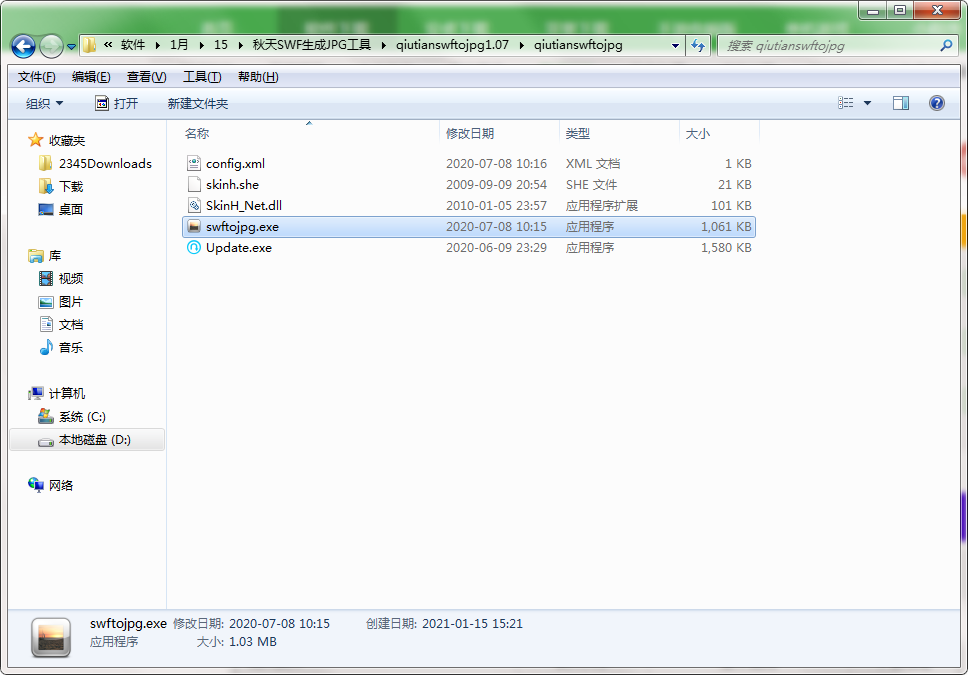
Task: Select the swftojpg.exe file icon
Action: [x=194, y=226]
